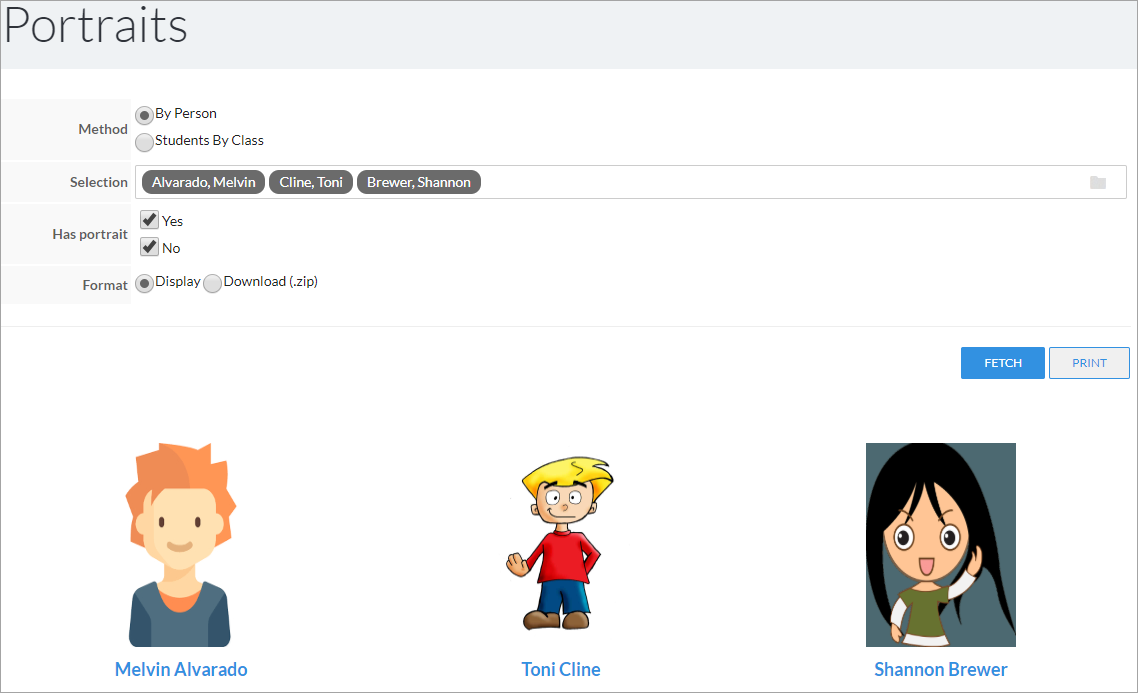
Task: Choose the Display format option
Action: (144, 283)
